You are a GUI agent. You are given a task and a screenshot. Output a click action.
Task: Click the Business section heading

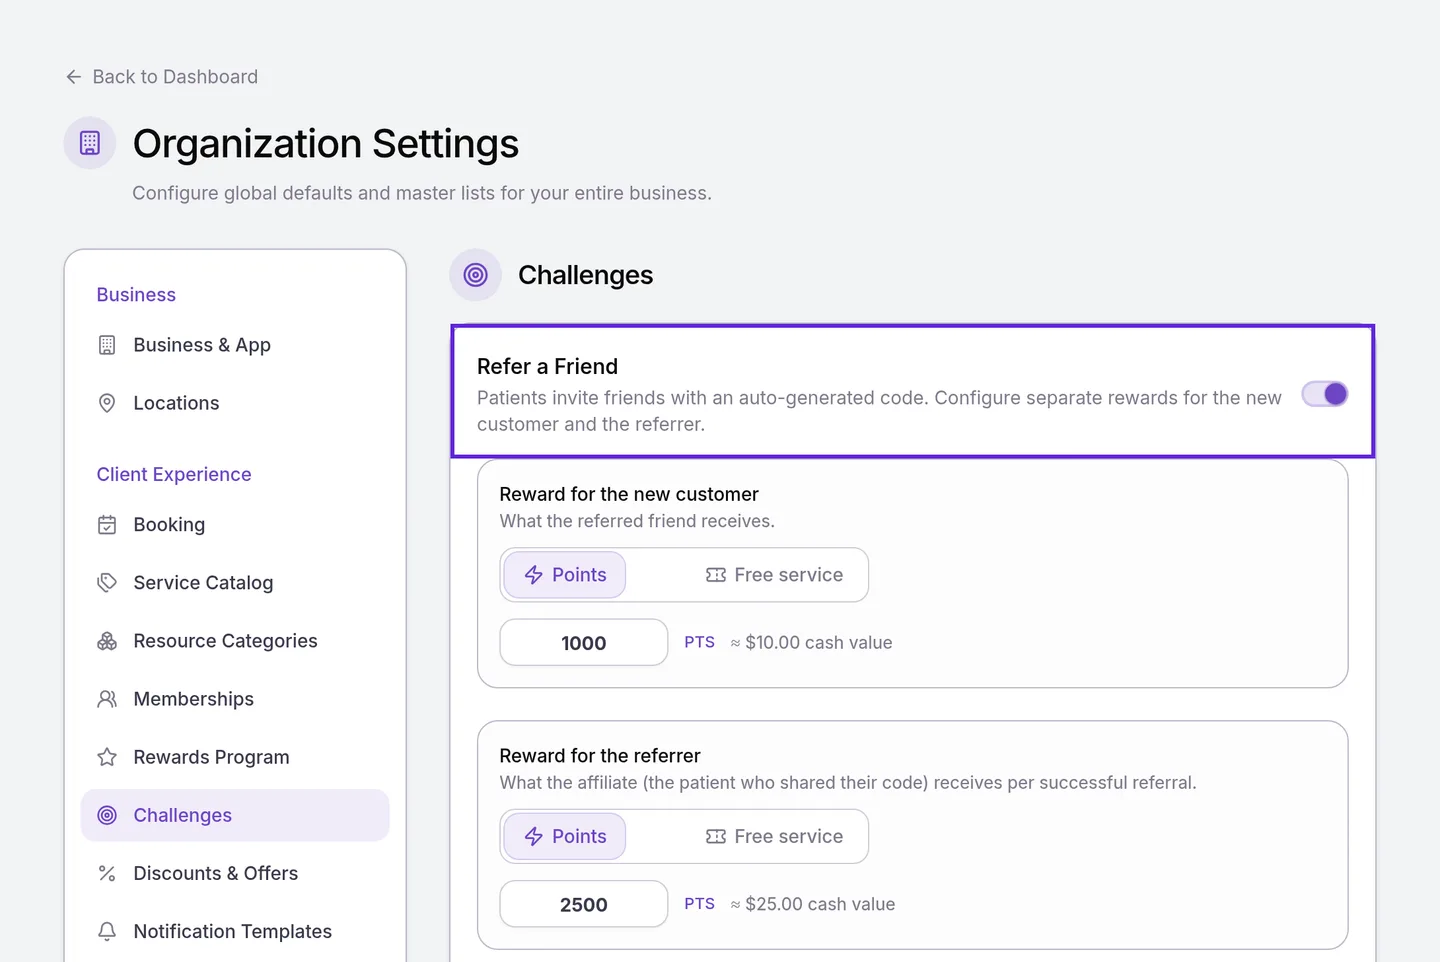pyautogui.click(x=136, y=295)
